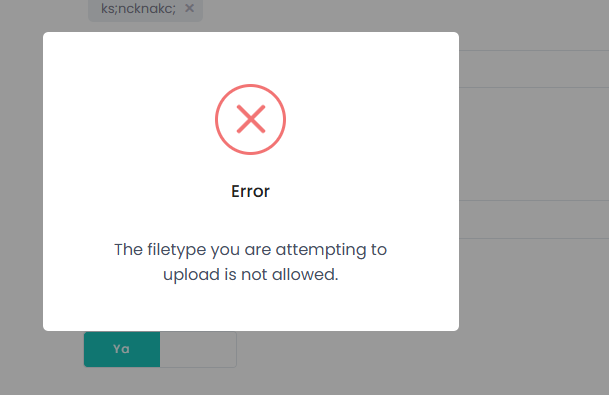Click the line 'The filetype you are attempting to'
The image size is (609, 395).
251,250
